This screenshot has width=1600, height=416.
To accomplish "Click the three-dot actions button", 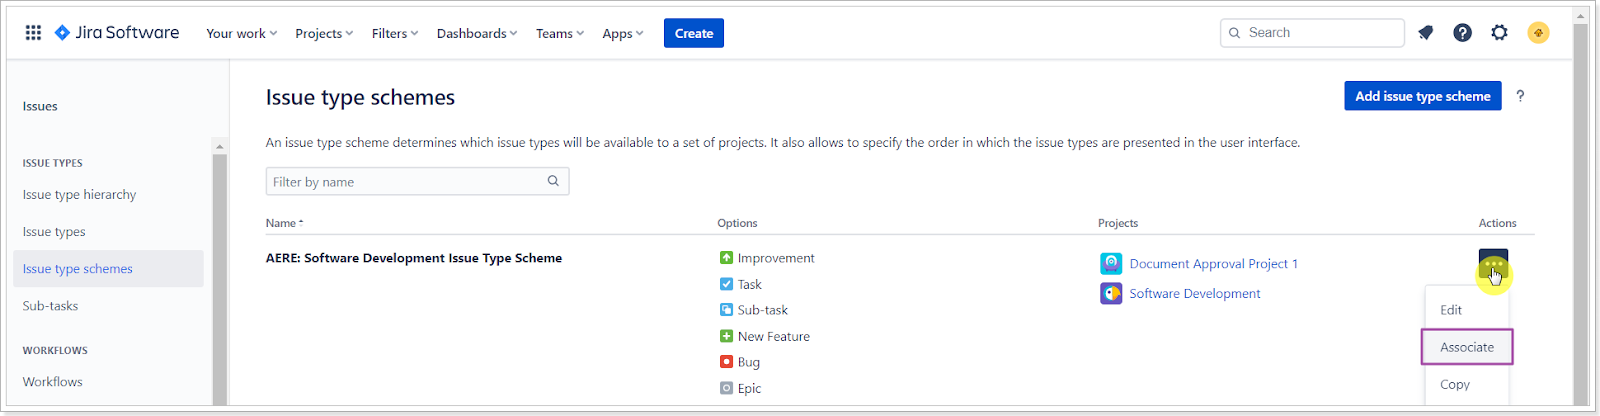I will coord(1493,264).
